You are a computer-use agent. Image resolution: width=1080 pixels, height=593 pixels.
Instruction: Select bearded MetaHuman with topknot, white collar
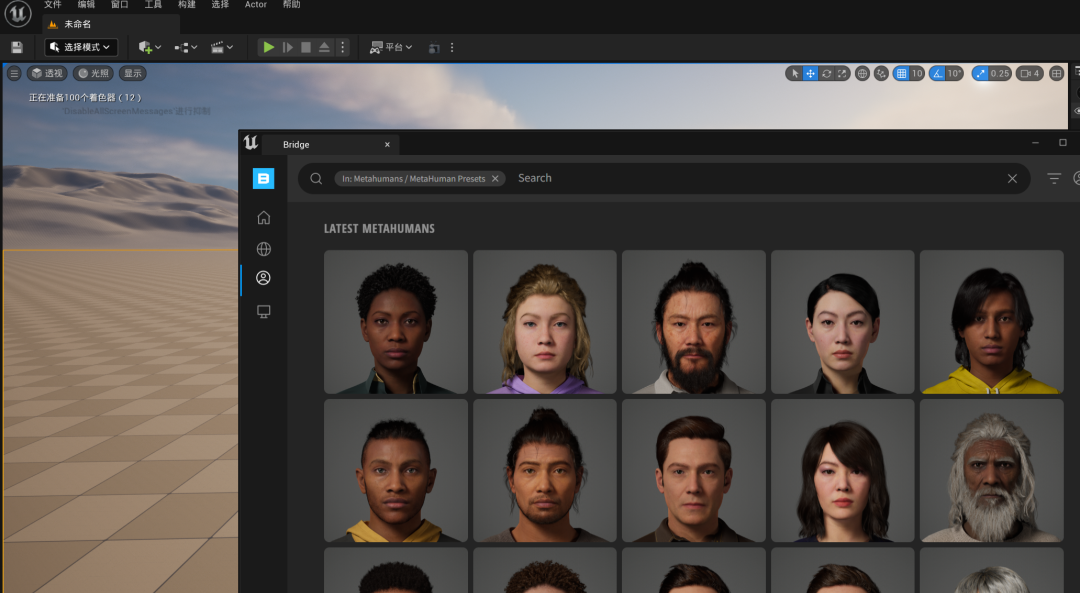[x=694, y=322]
